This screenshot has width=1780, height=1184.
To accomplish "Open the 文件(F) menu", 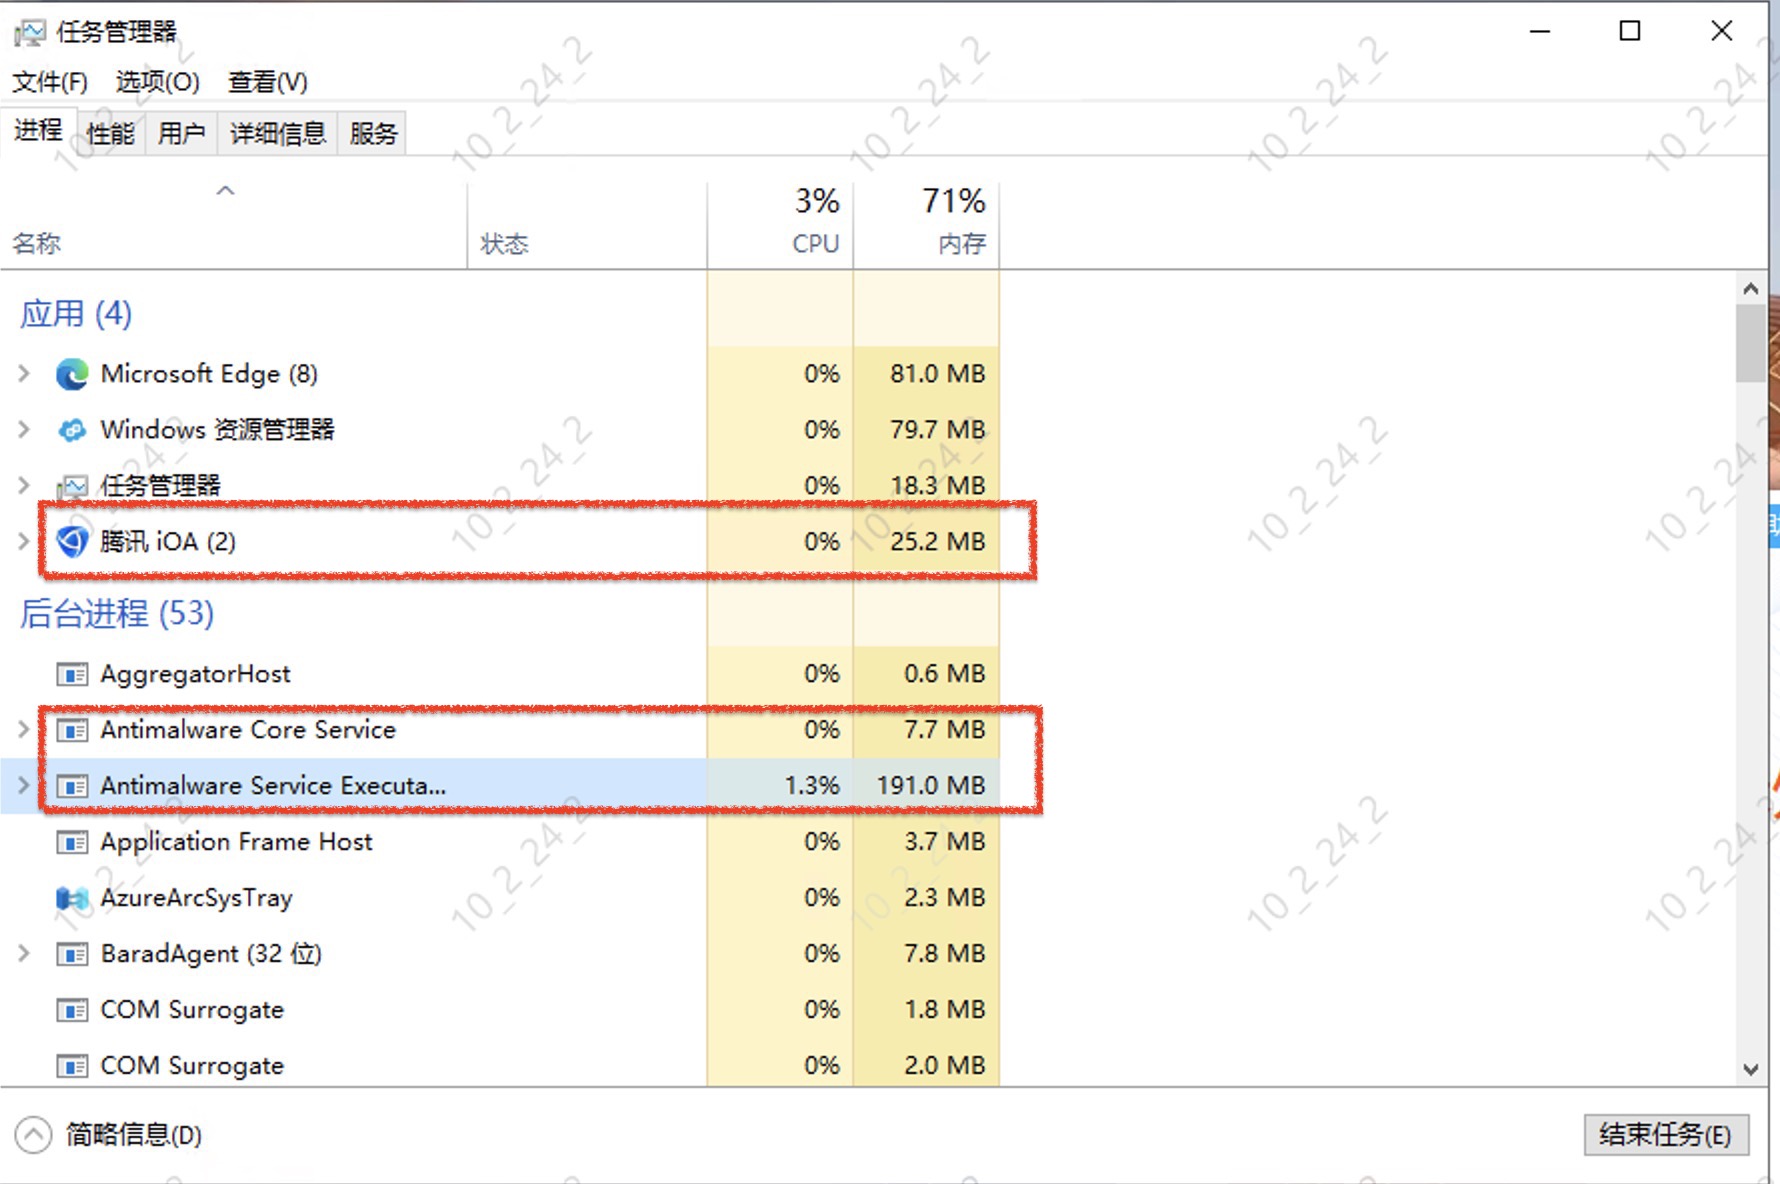I will pos(50,82).
